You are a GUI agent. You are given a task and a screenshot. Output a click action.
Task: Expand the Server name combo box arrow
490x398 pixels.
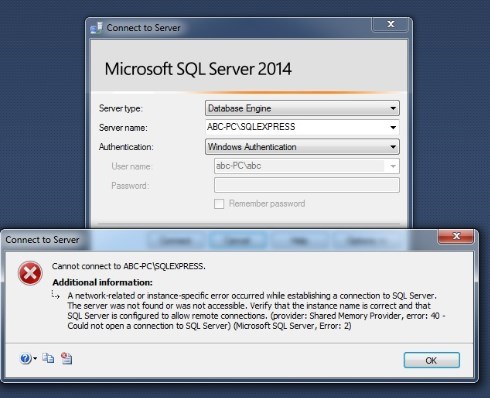(393, 127)
